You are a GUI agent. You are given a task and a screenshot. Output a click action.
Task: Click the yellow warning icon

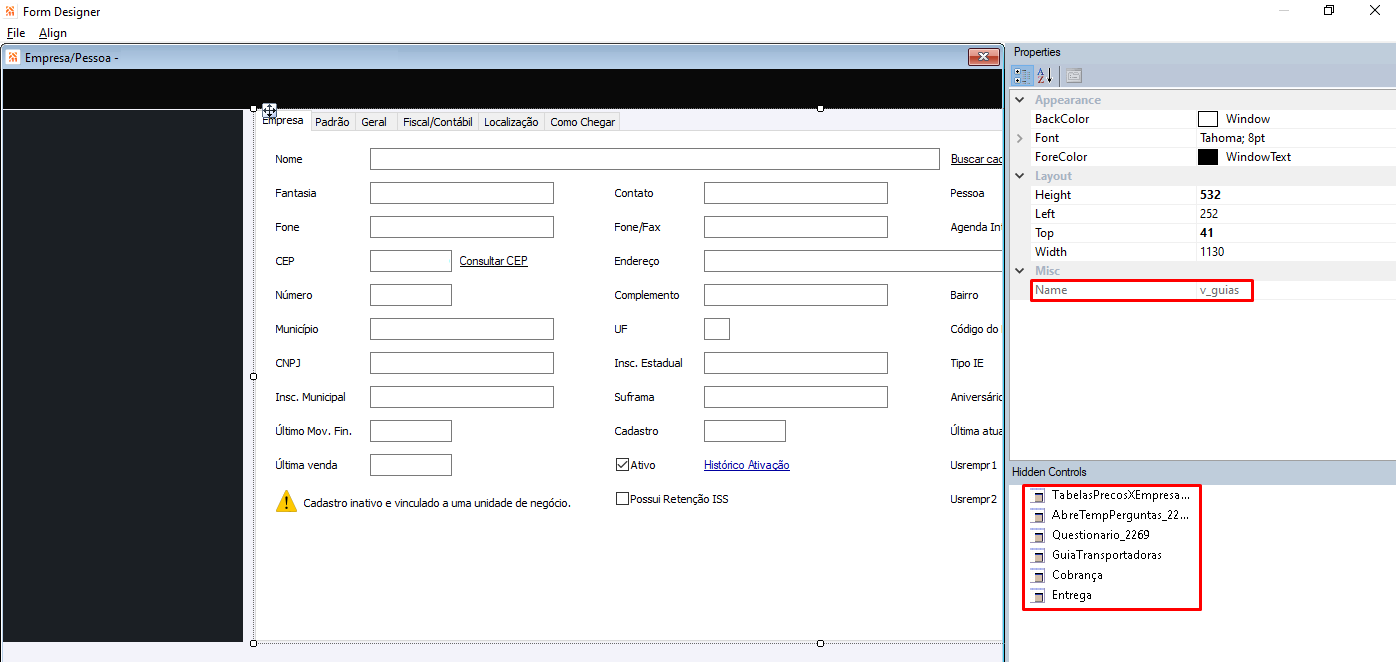coord(286,502)
